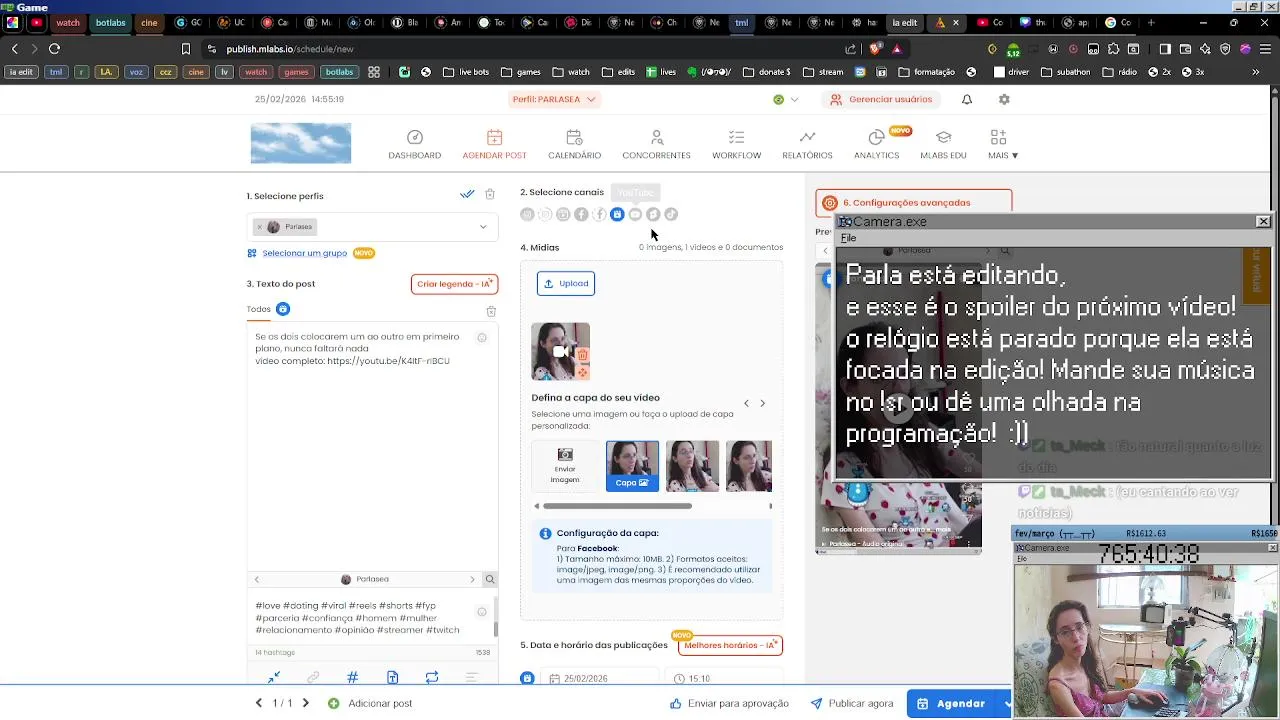Delete the post text with trash icon

[491, 311]
